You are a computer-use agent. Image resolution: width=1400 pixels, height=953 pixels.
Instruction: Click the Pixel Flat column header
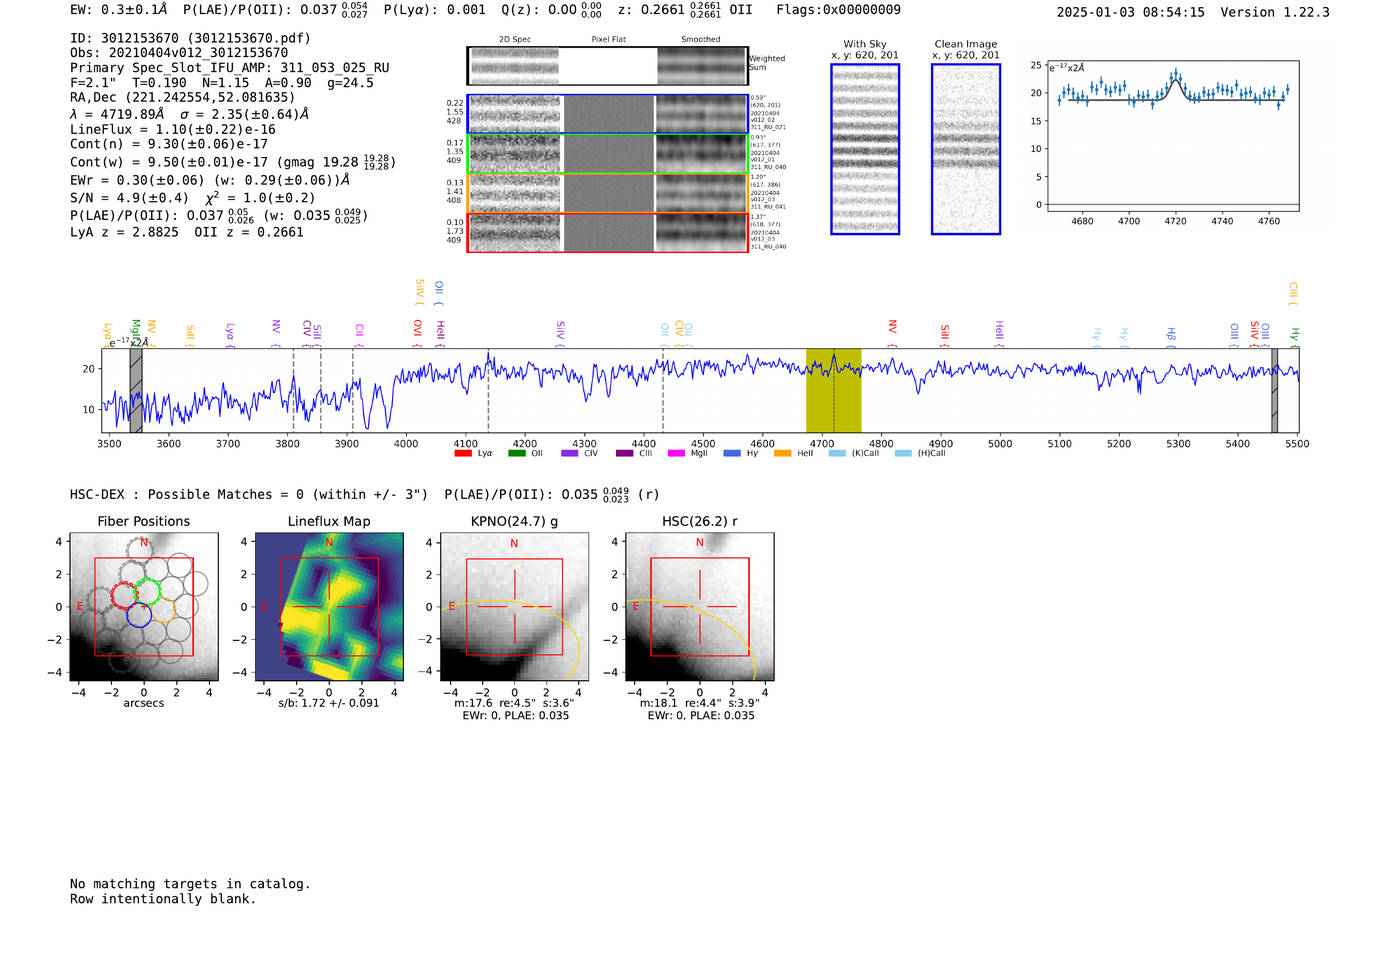tap(608, 40)
